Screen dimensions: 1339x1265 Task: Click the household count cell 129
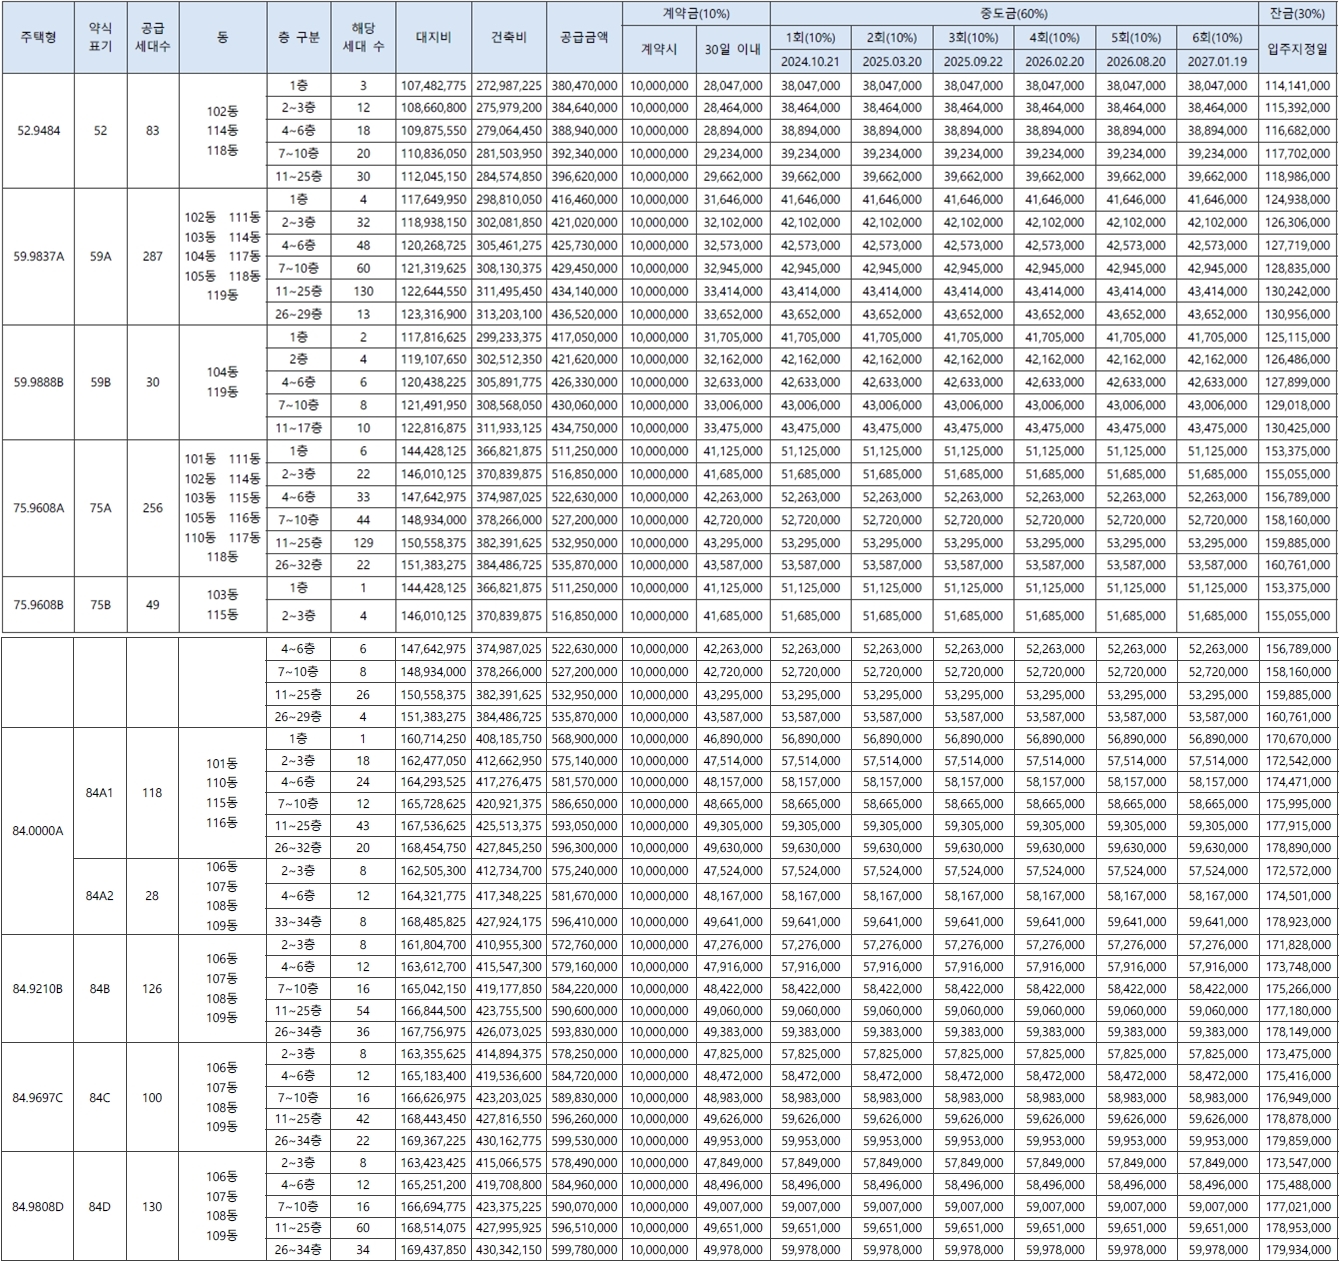point(363,542)
